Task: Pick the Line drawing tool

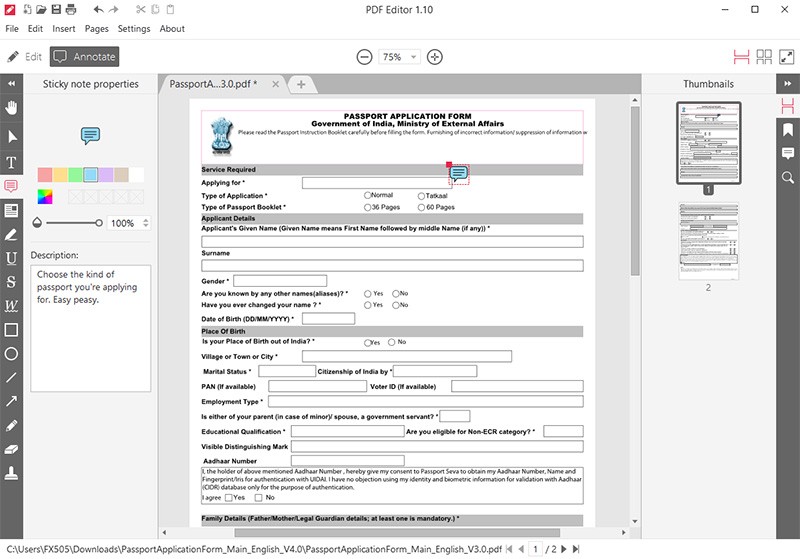Action: click(x=11, y=378)
